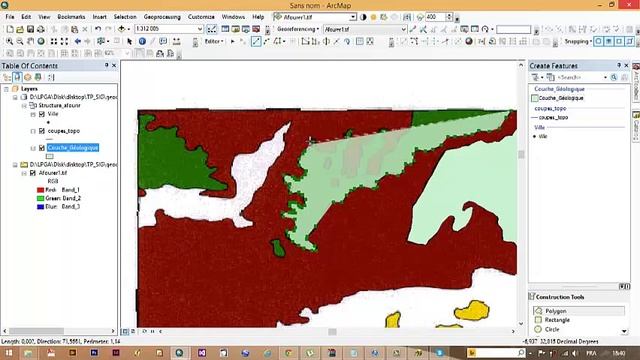Image resolution: width=640 pixels, height=360 pixels.
Task: Go back to previous extent
Action: (x=78, y=42)
